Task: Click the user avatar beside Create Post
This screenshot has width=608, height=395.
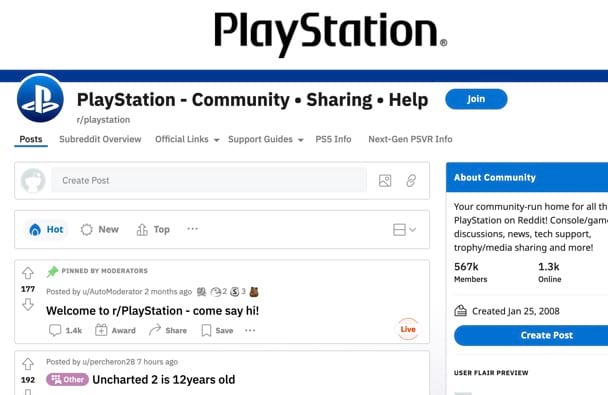Action: pyautogui.click(x=33, y=180)
